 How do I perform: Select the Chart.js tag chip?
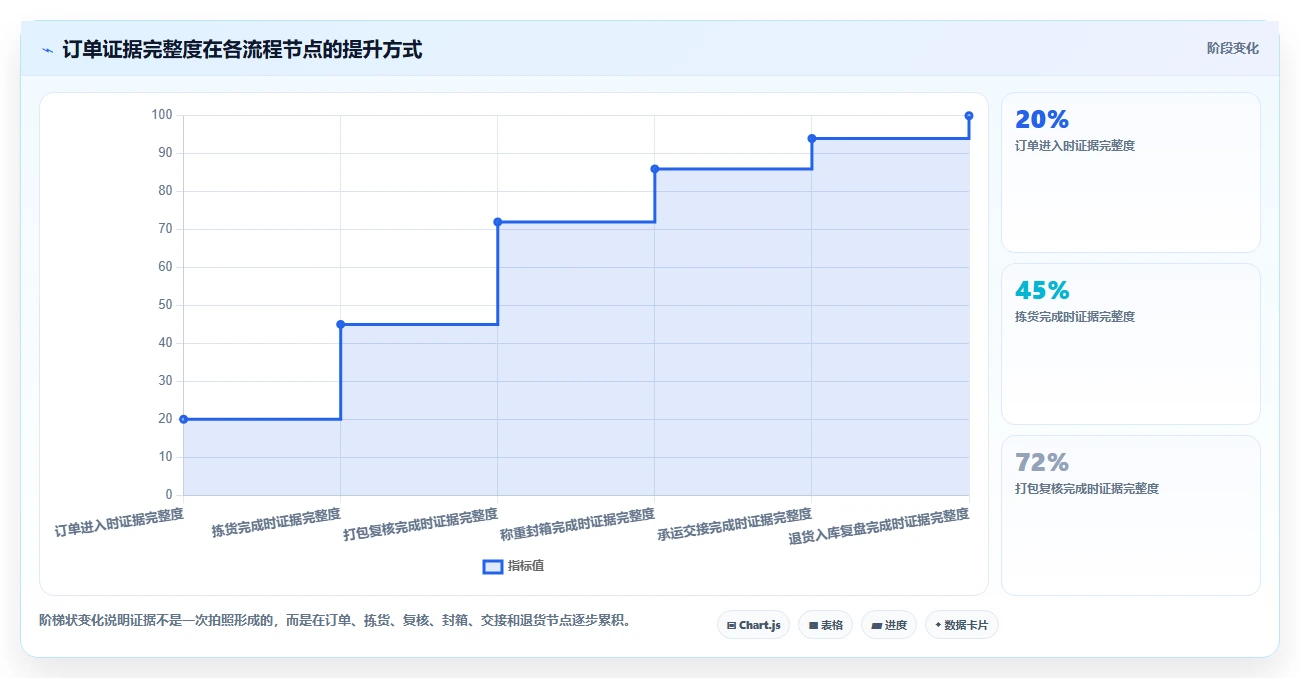754,625
